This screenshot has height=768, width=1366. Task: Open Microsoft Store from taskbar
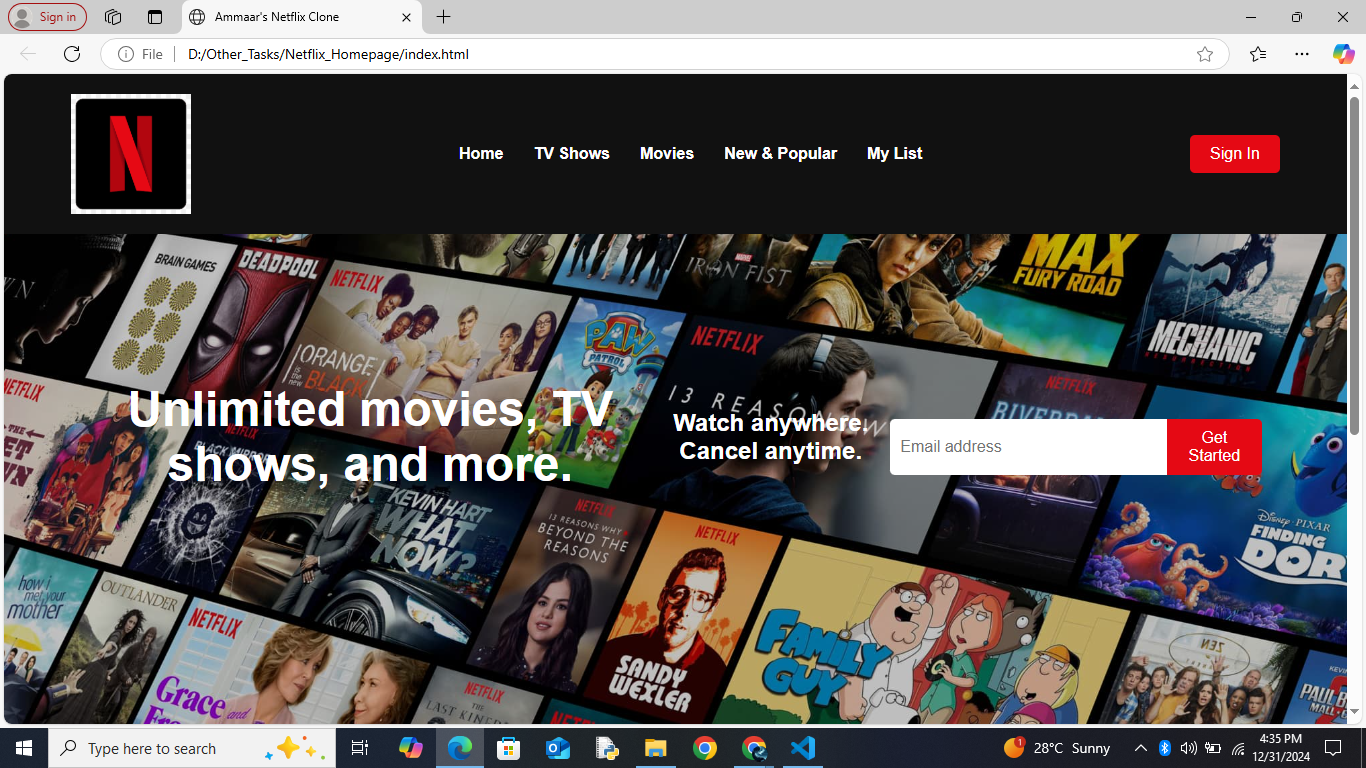tap(509, 748)
